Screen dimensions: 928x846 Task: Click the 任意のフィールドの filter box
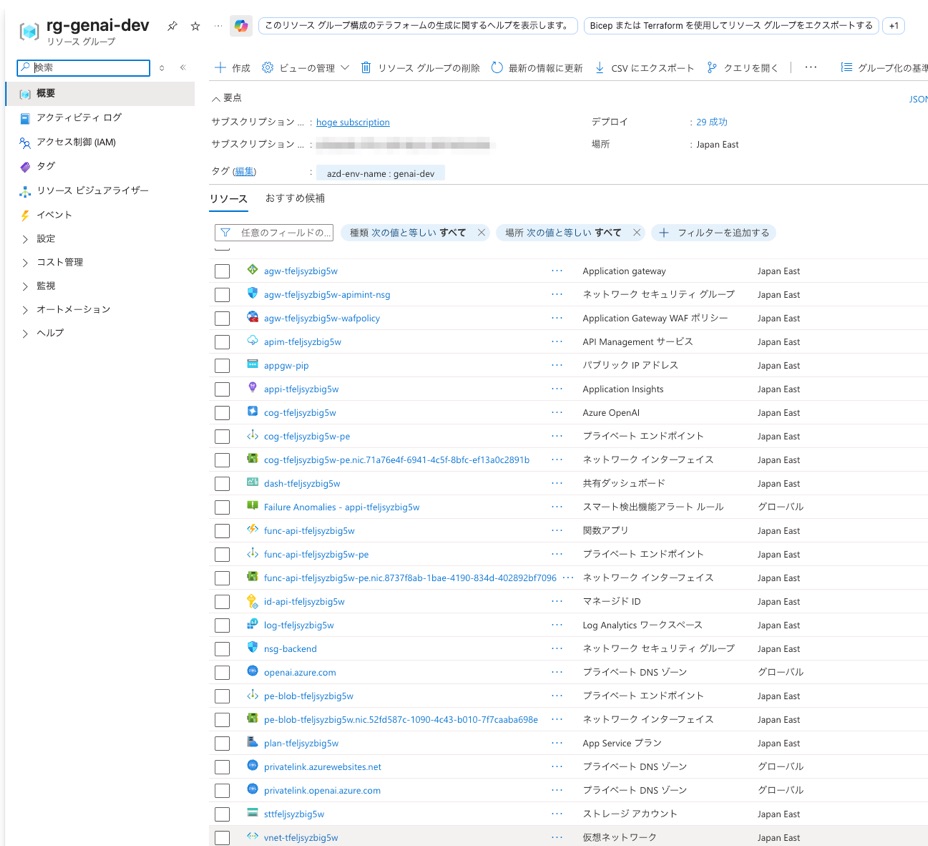[274, 233]
